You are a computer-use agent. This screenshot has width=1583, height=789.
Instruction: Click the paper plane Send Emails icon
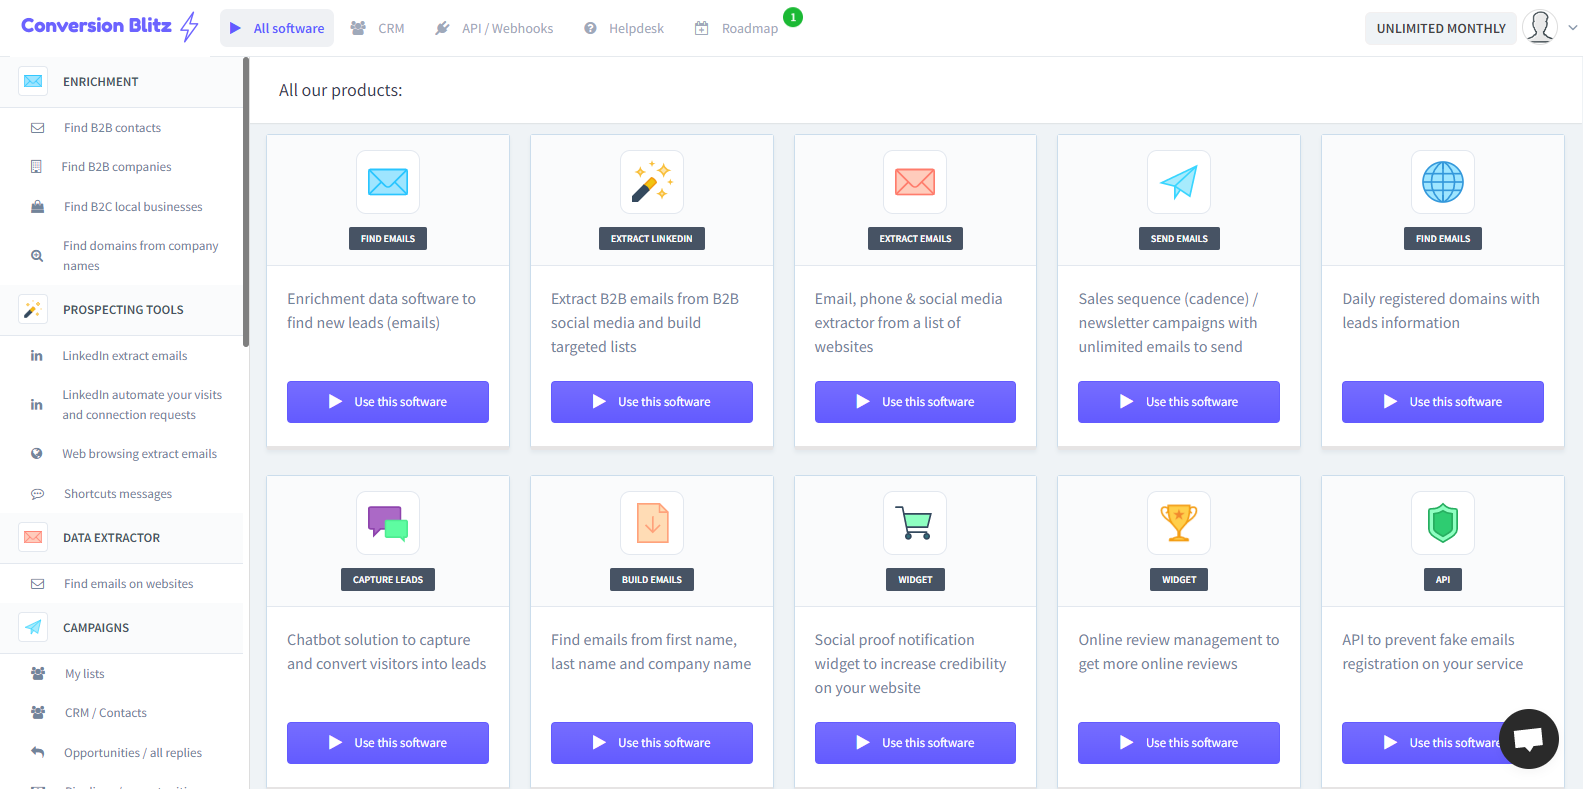coord(1179,182)
